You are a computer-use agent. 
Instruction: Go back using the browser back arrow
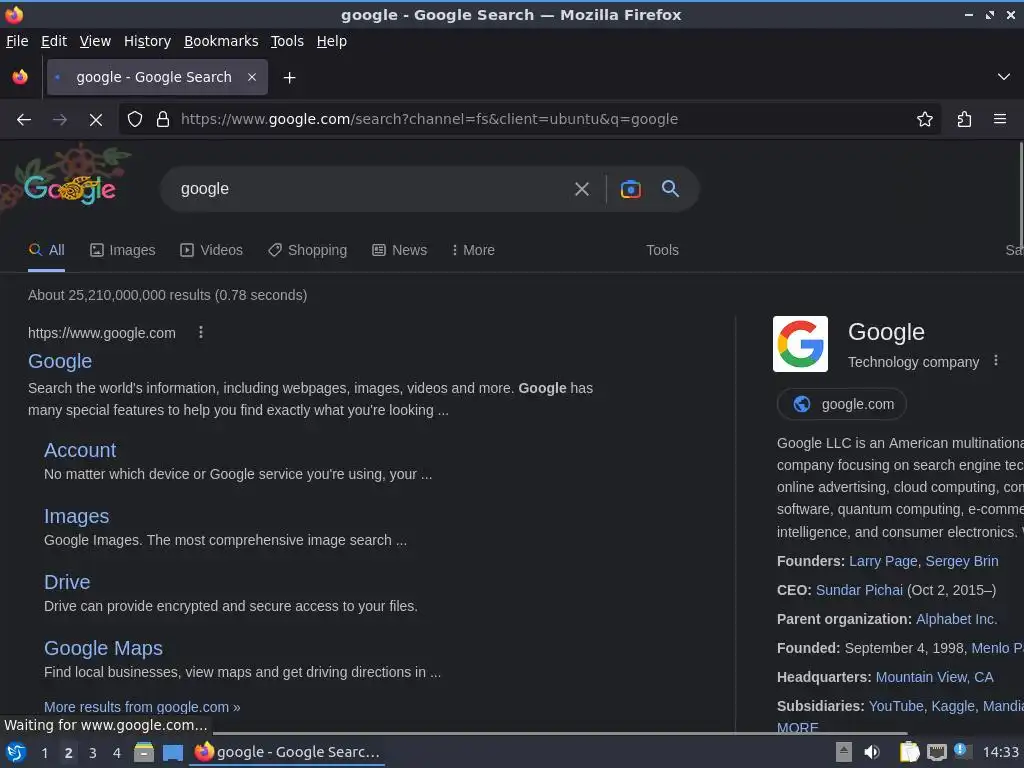24,120
